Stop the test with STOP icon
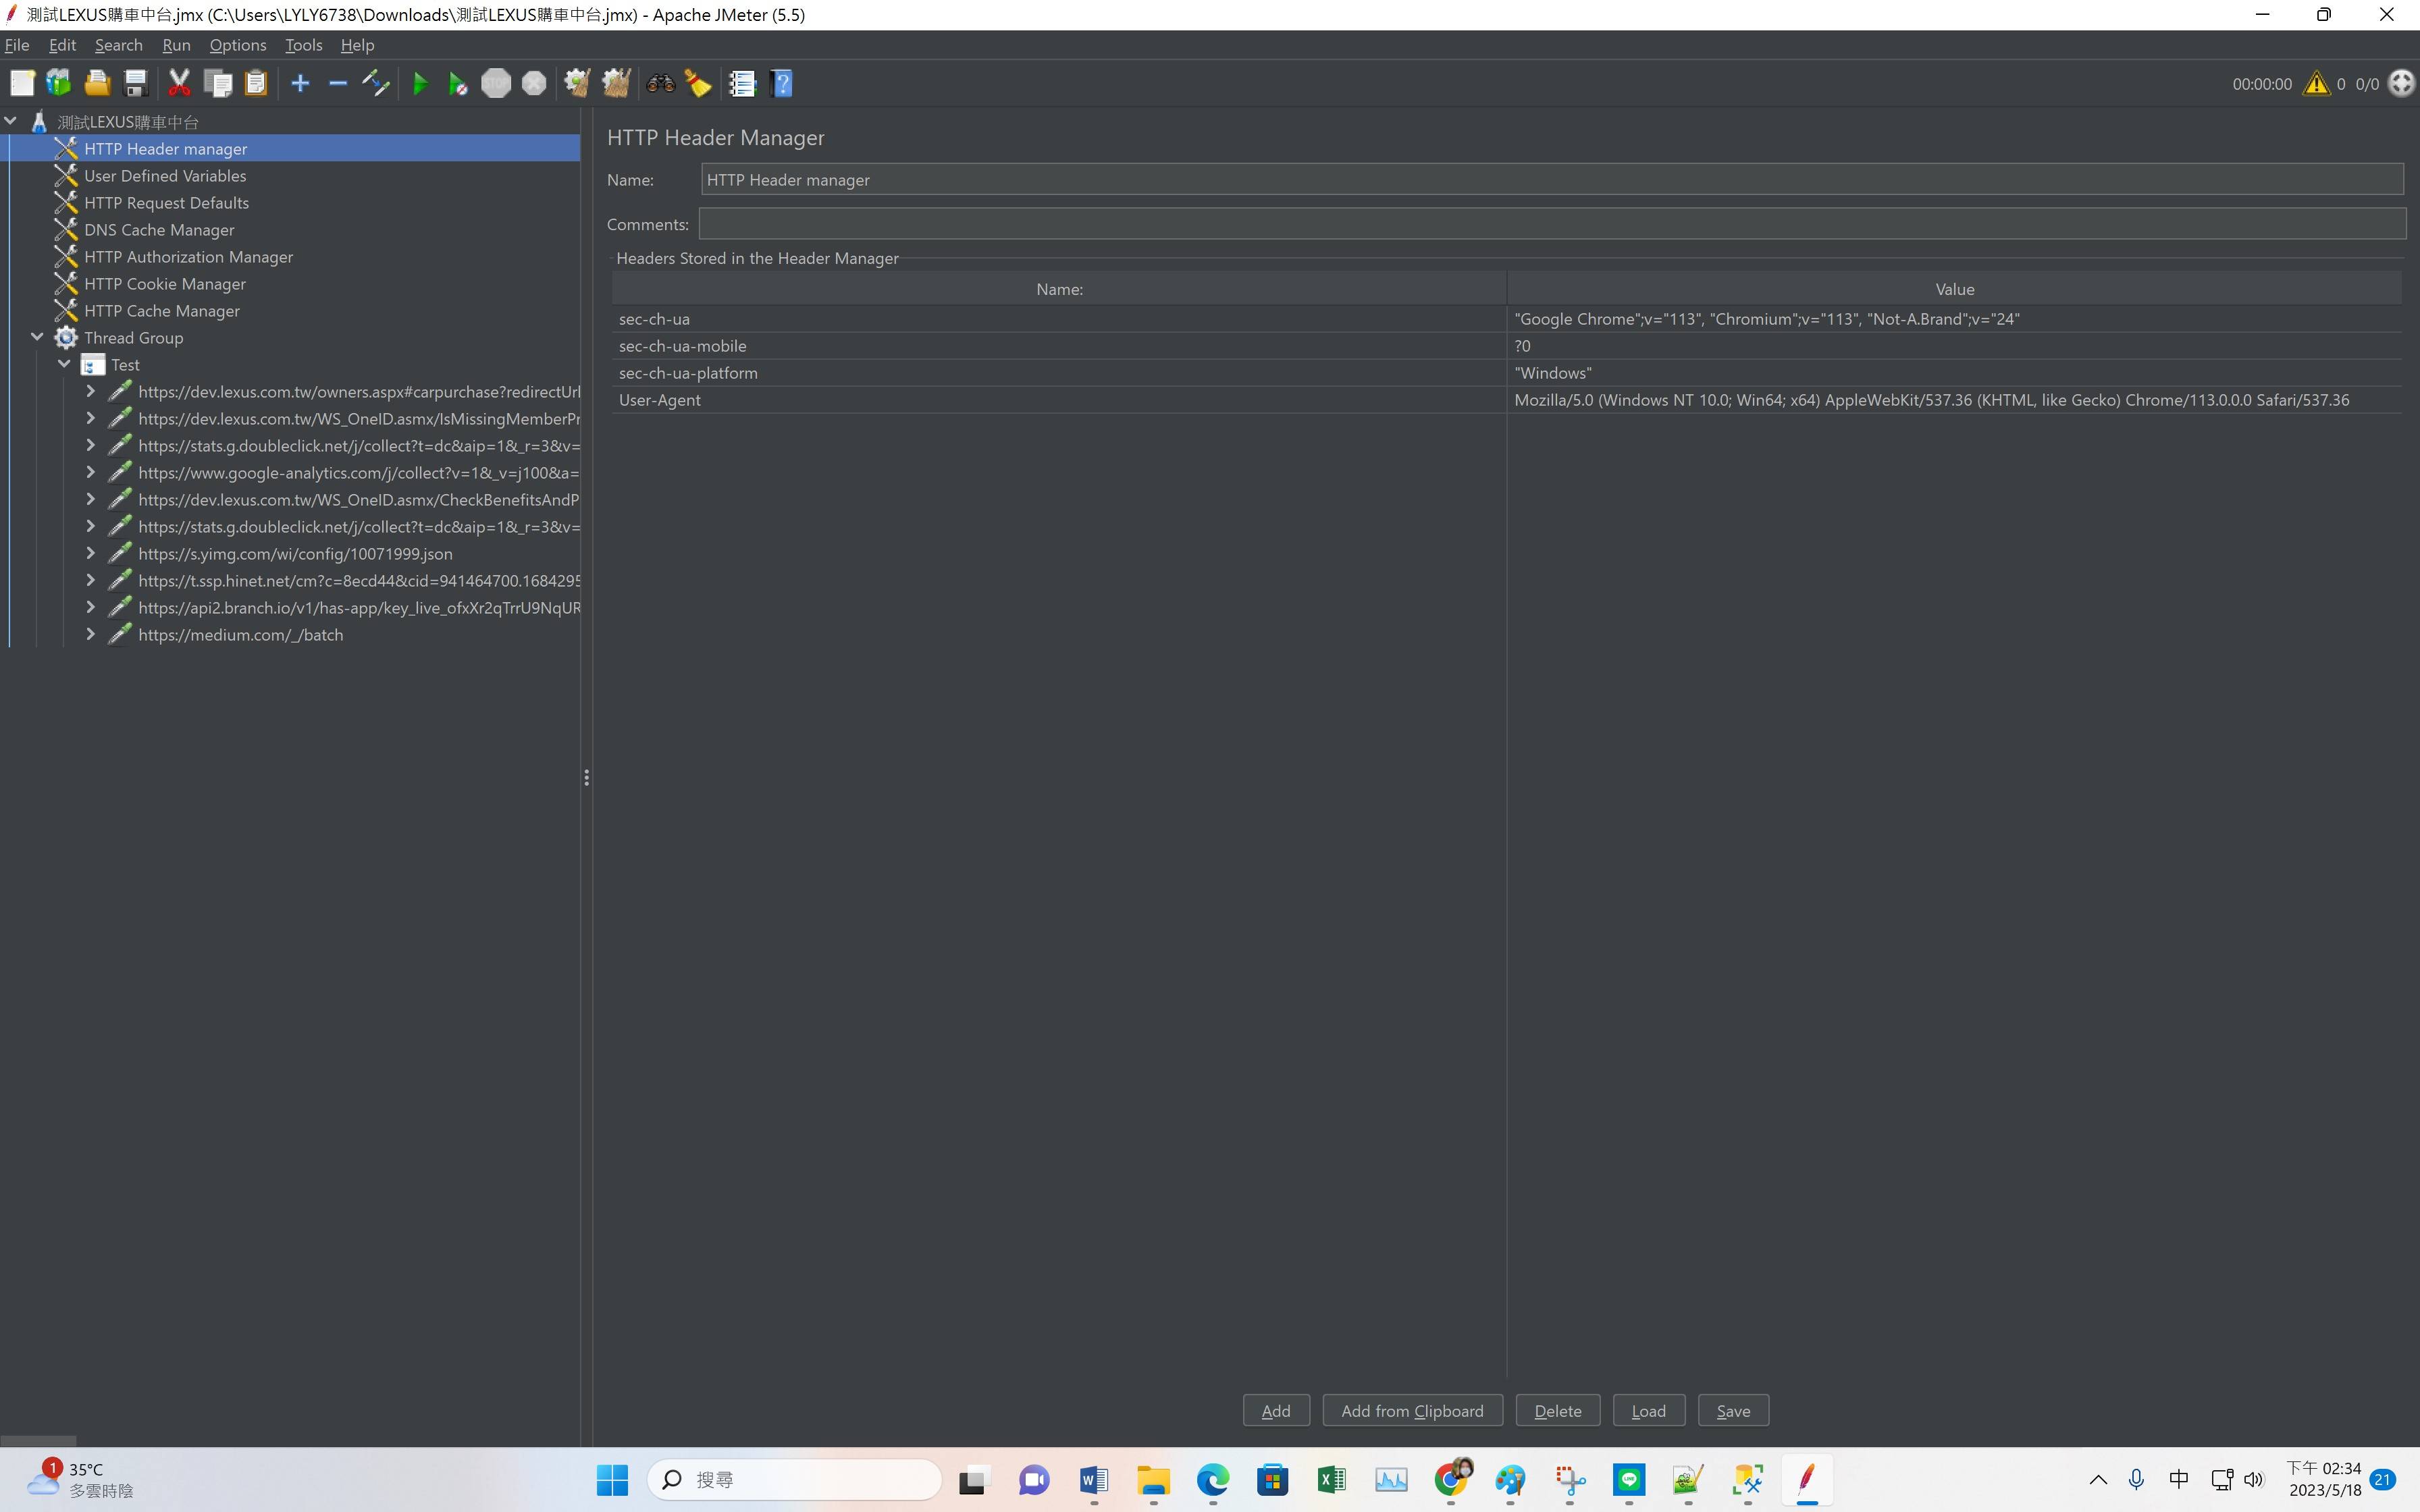Viewport: 2420px width, 1512px height. 496,83
